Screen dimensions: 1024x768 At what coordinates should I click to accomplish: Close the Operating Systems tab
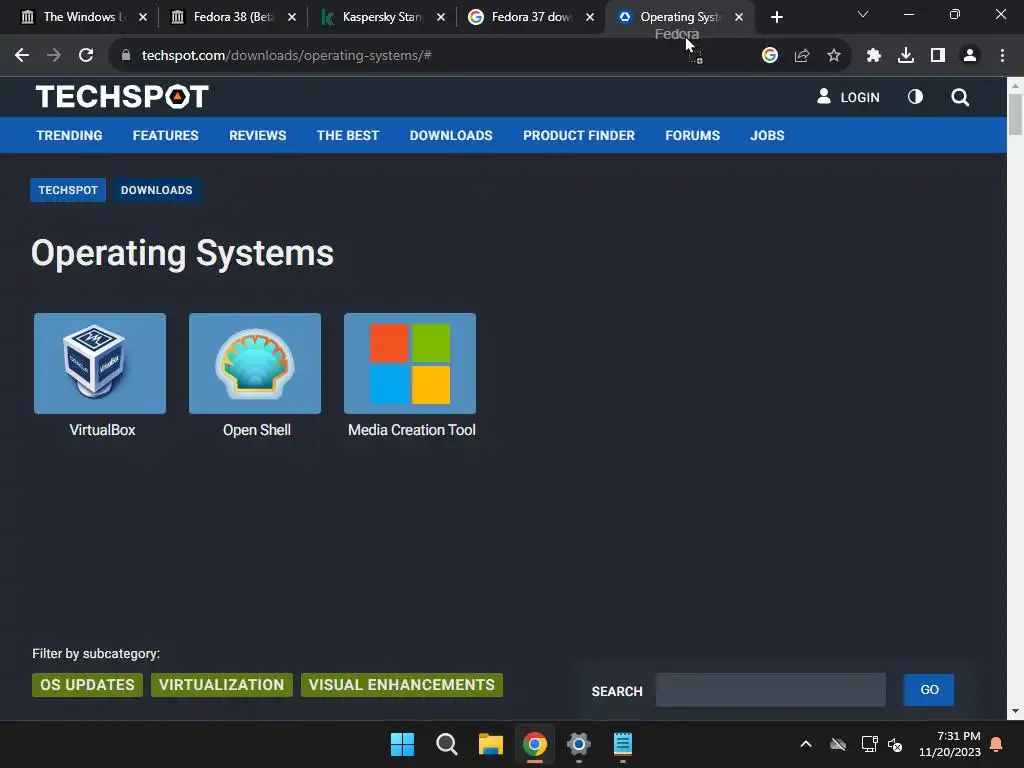pyautogui.click(x=739, y=17)
